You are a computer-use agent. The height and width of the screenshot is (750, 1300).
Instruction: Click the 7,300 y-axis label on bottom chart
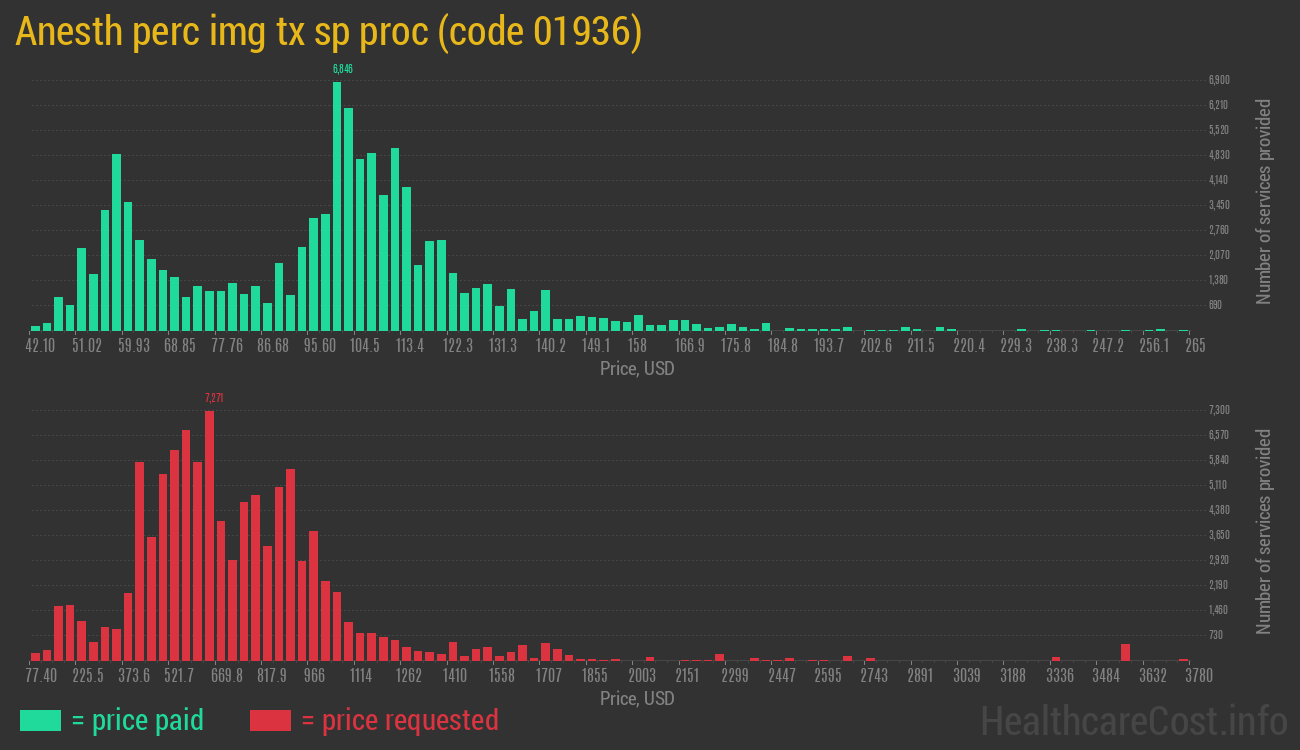(x=1219, y=410)
